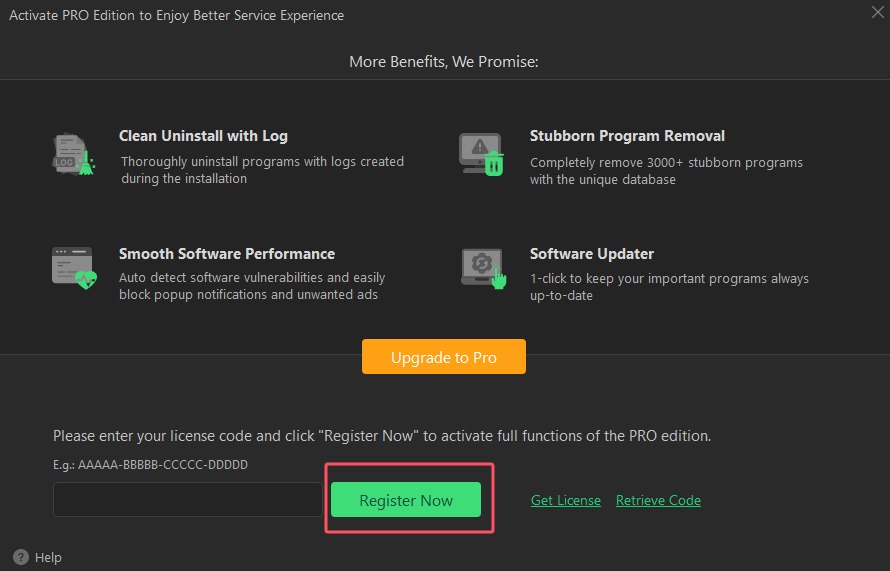Open the Retrieve Code link
The height and width of the screenshot is (571, 890).
click(x=658, y=500)
